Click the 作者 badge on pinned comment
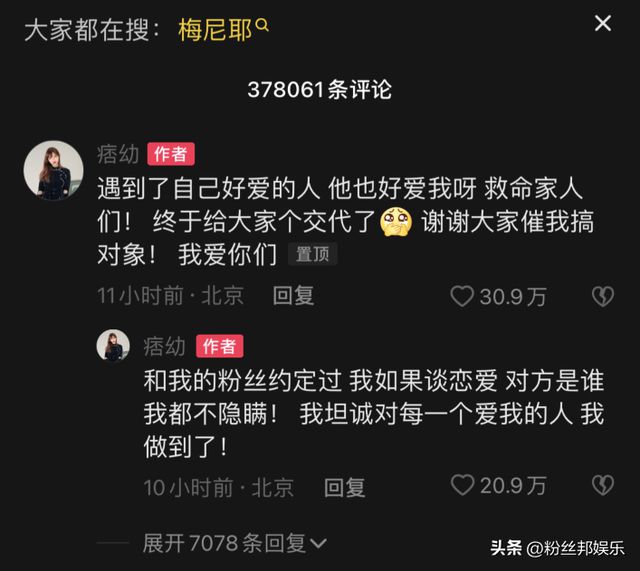640x571 pixels. [171, 154]
